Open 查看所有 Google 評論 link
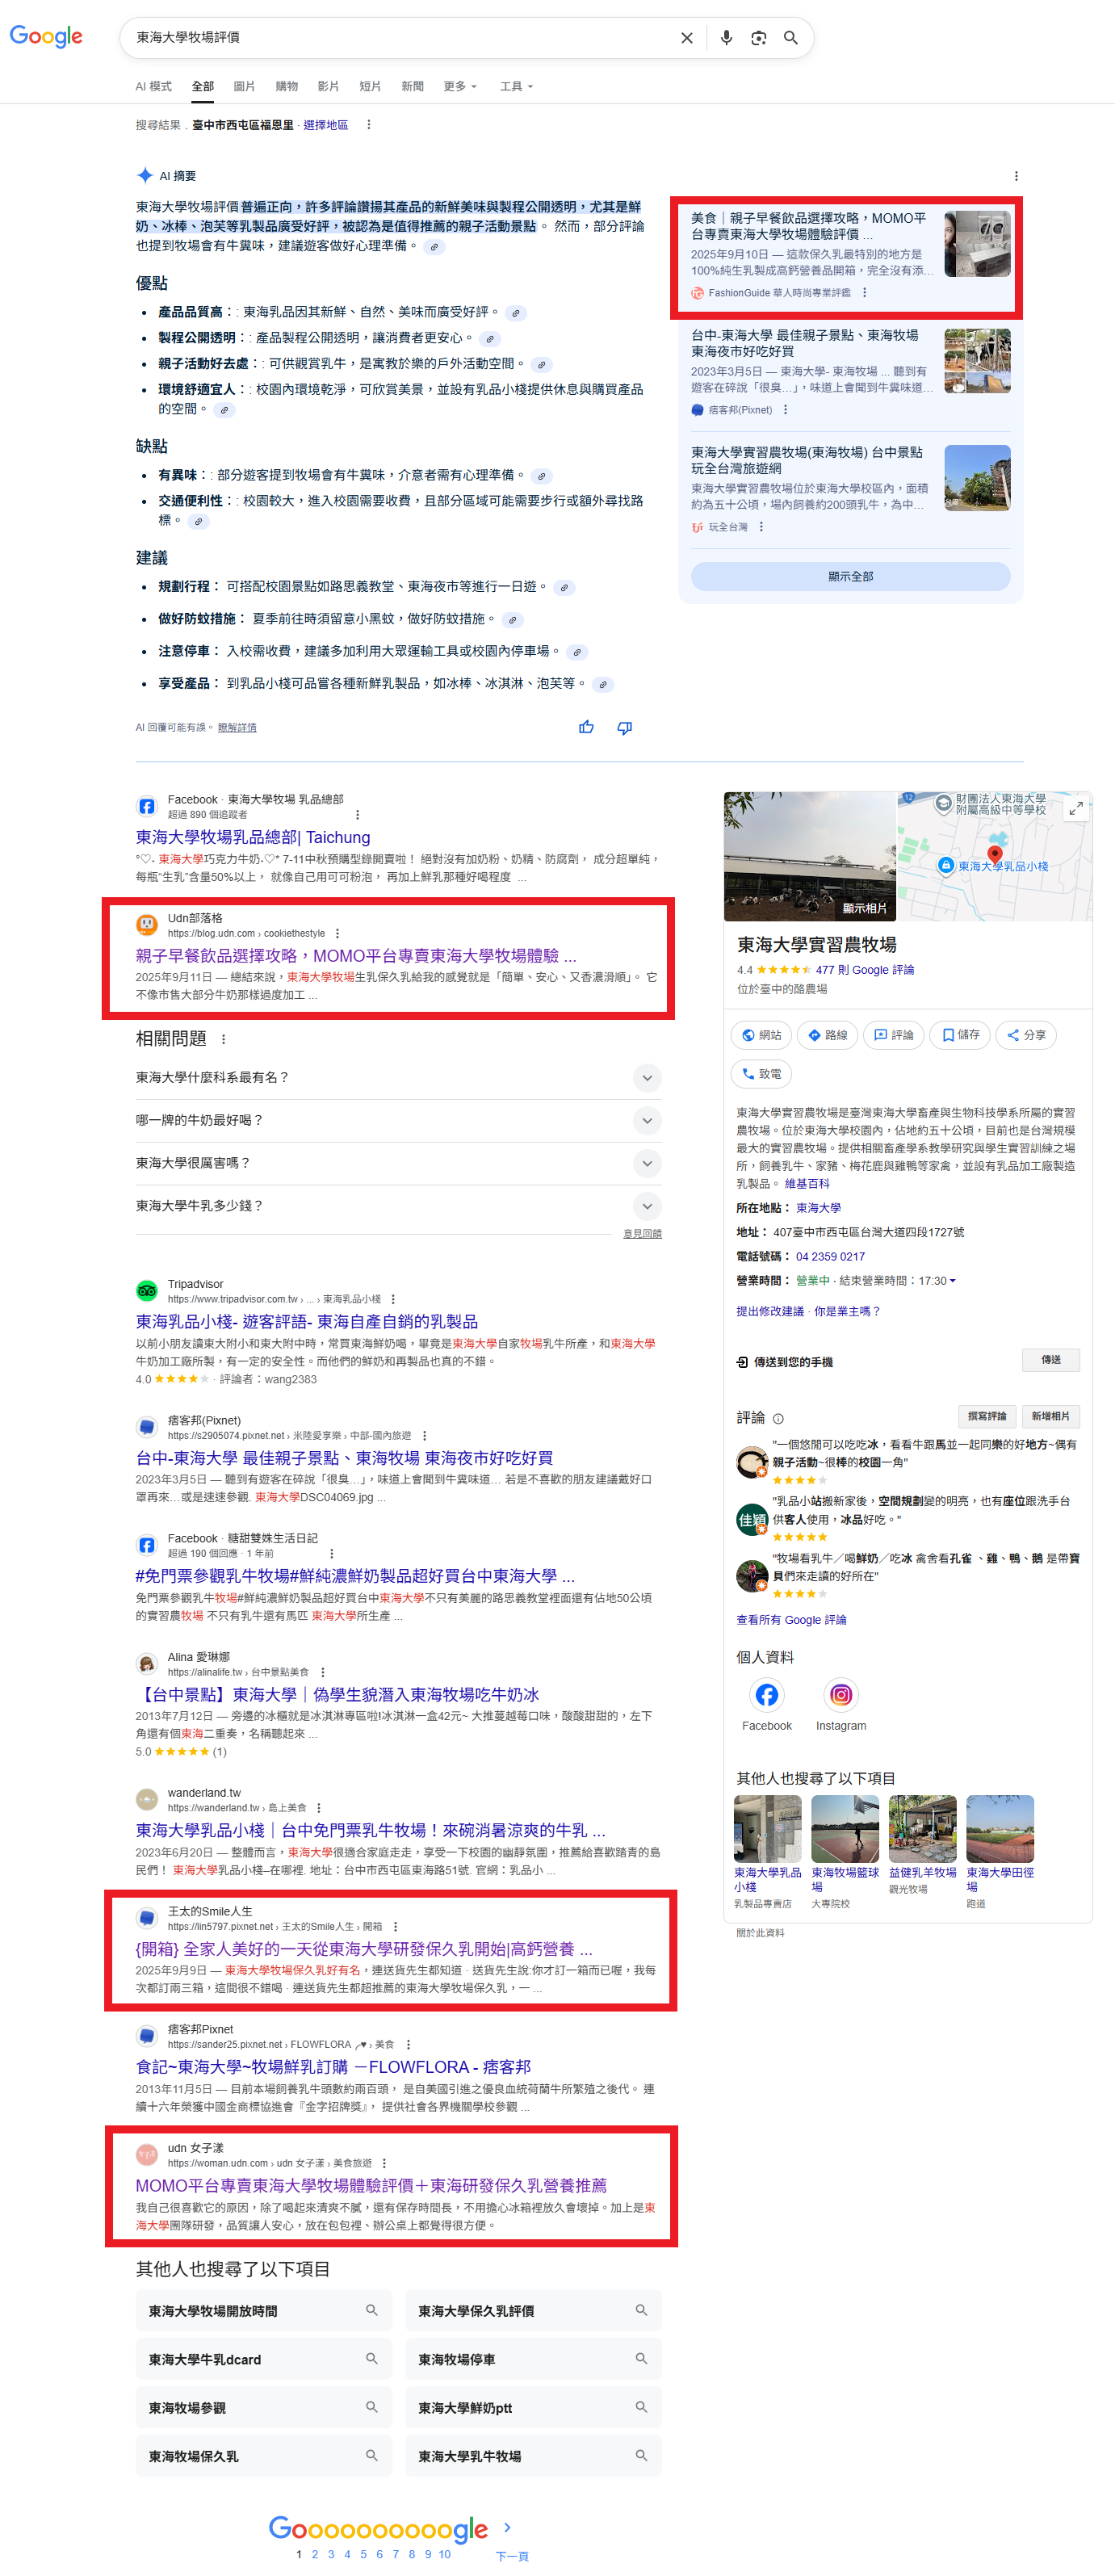1115x2576 pixels. (791, 1619)
